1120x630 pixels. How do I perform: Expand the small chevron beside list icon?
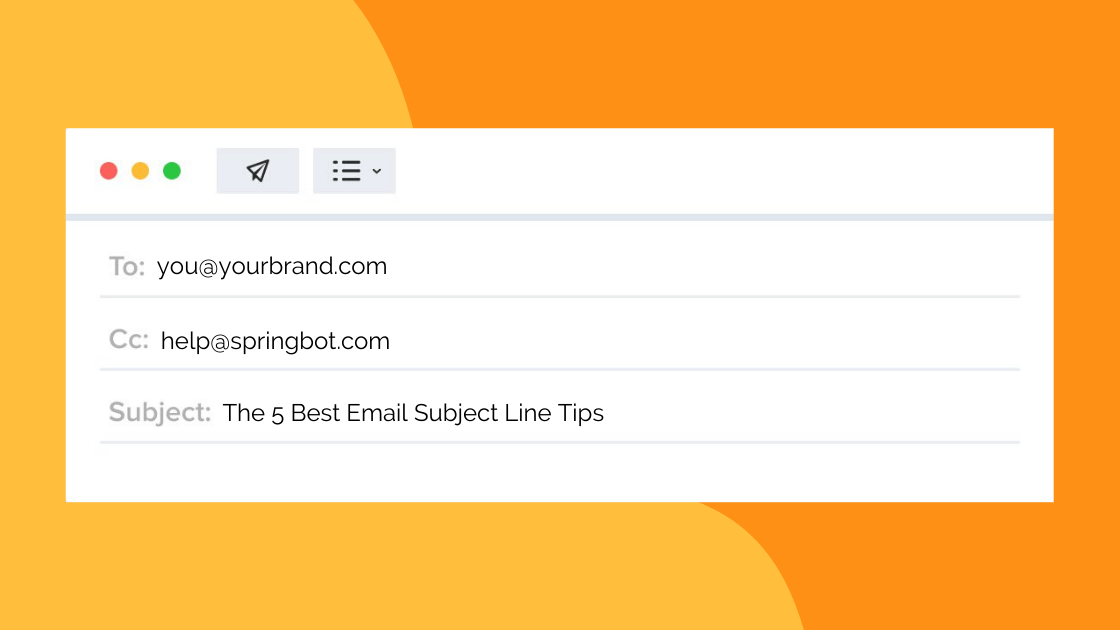pos(377,172)
